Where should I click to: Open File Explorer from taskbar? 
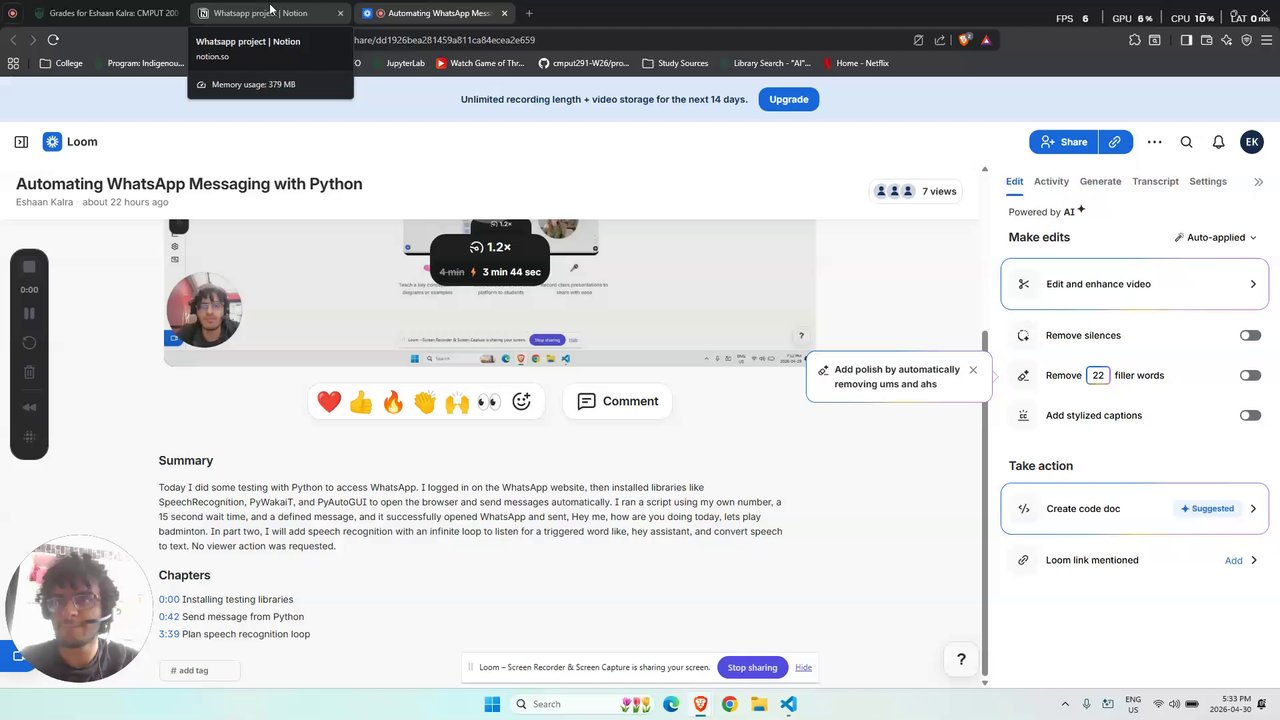(x=759, y=704)
